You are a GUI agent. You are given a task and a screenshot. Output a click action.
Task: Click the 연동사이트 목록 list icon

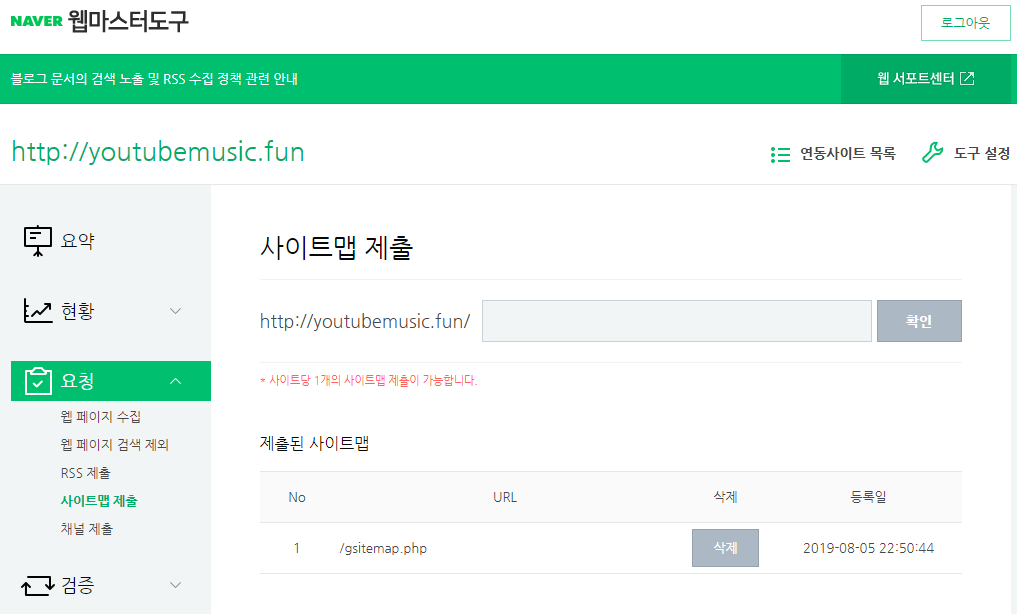(x=781, y=154)
